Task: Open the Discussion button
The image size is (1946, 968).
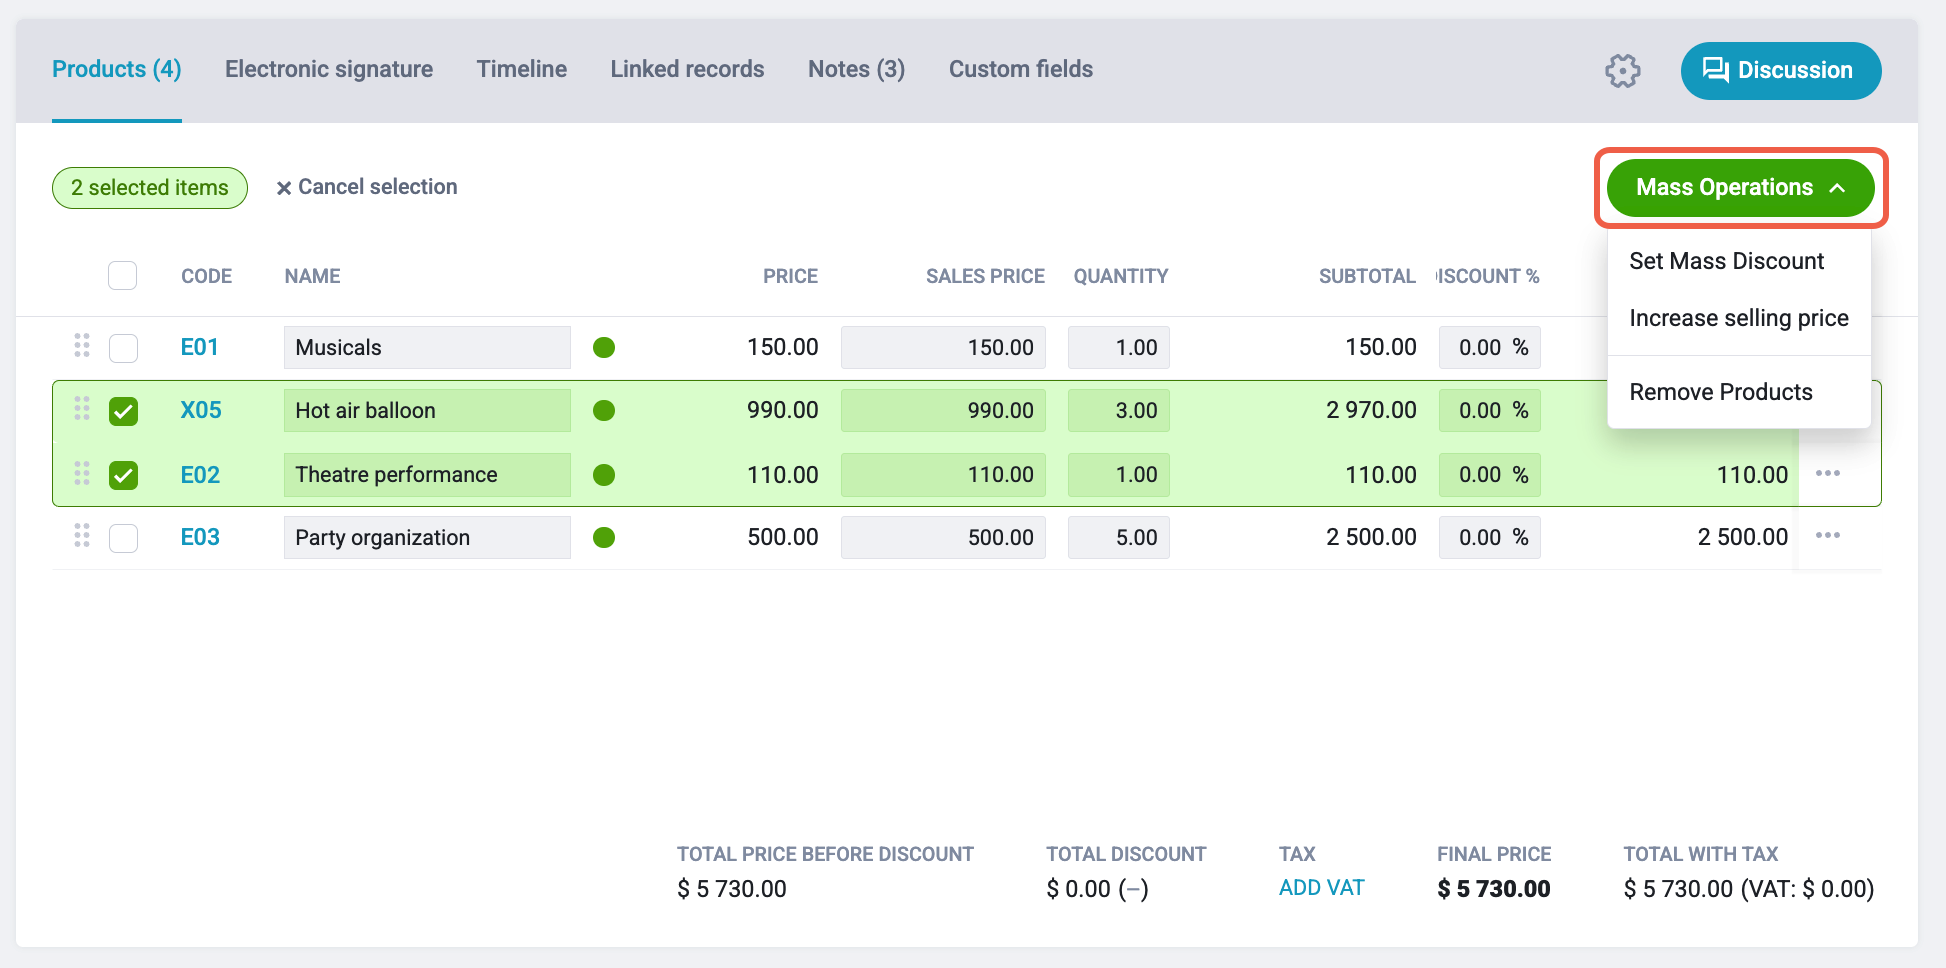Action: 1781,71
